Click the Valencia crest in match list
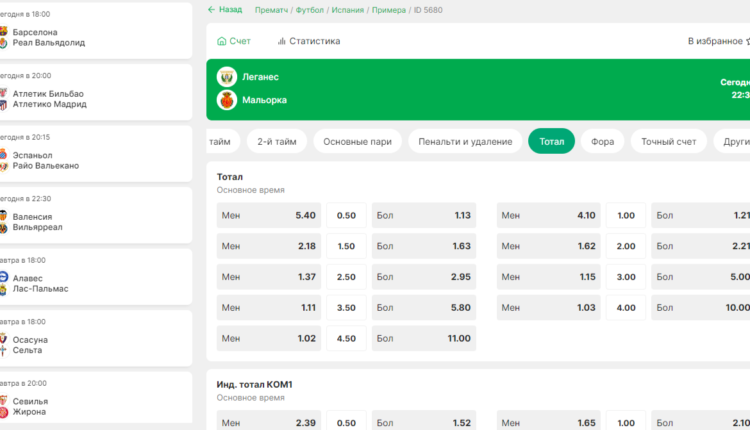Viewport: 750px width, 430px height. point(3,216)
